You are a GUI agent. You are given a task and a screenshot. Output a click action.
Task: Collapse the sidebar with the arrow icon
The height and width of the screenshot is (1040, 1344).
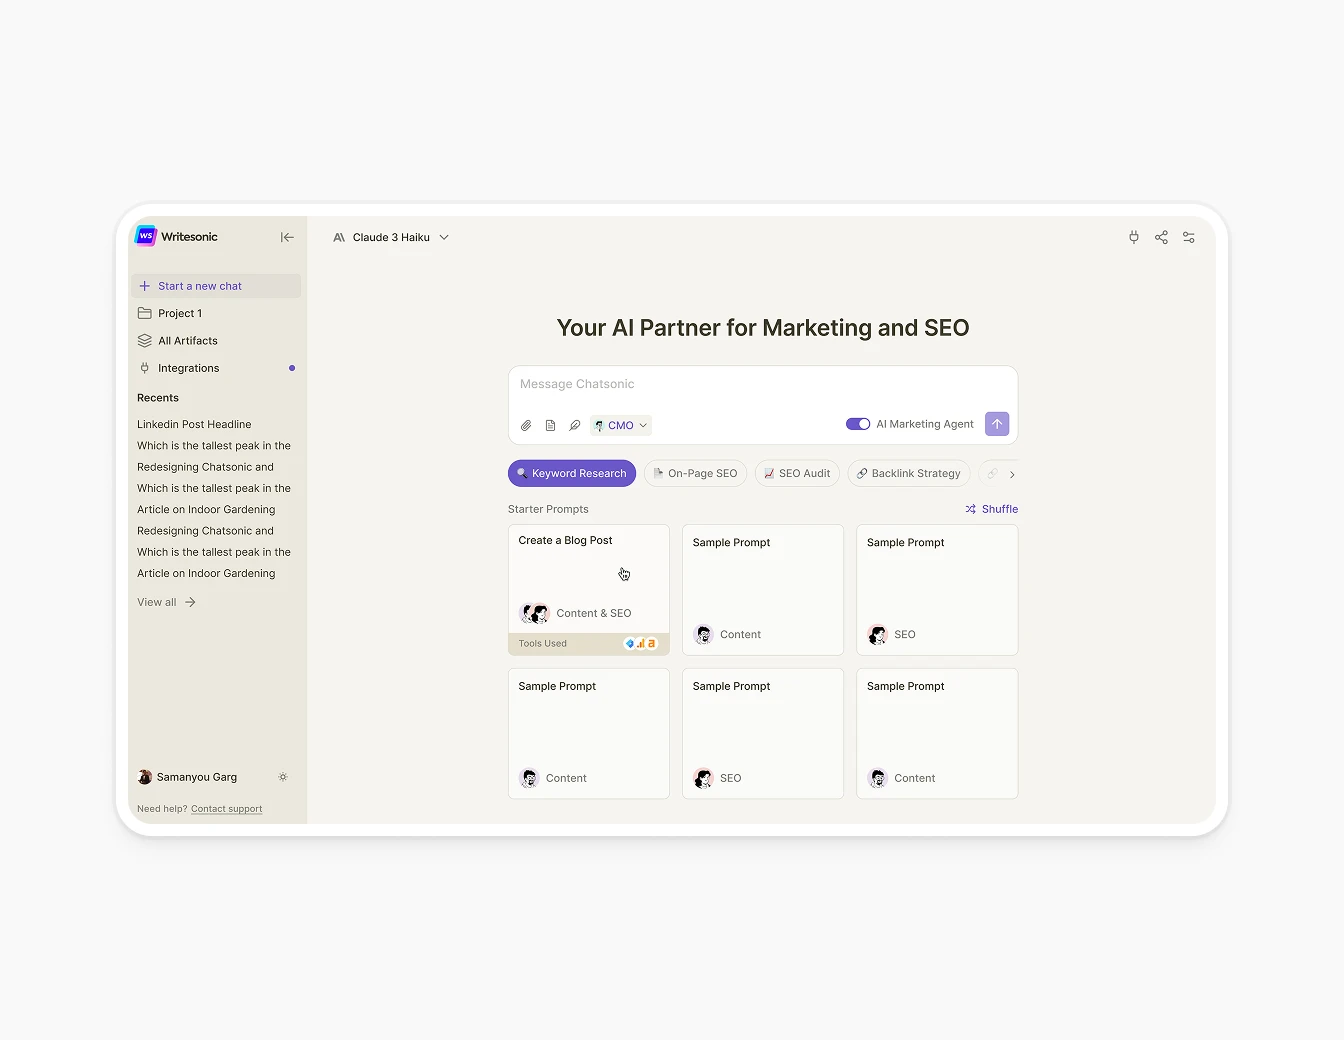coord(287,237)
